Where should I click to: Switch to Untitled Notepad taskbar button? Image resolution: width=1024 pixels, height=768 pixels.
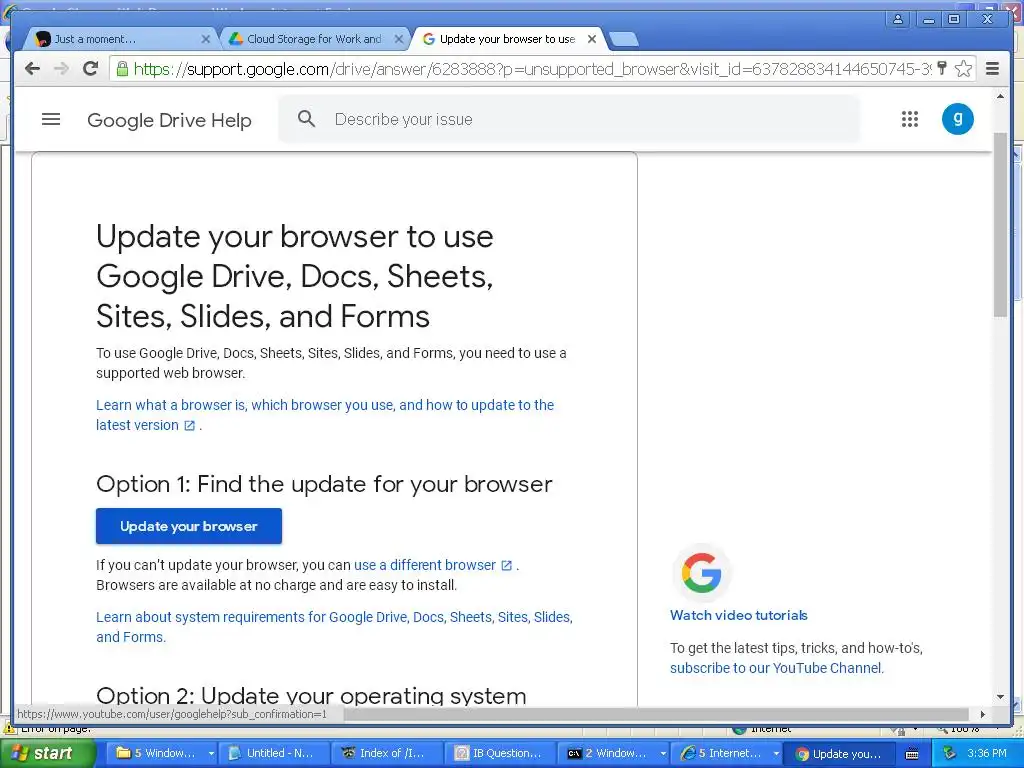tap(273, 753)
